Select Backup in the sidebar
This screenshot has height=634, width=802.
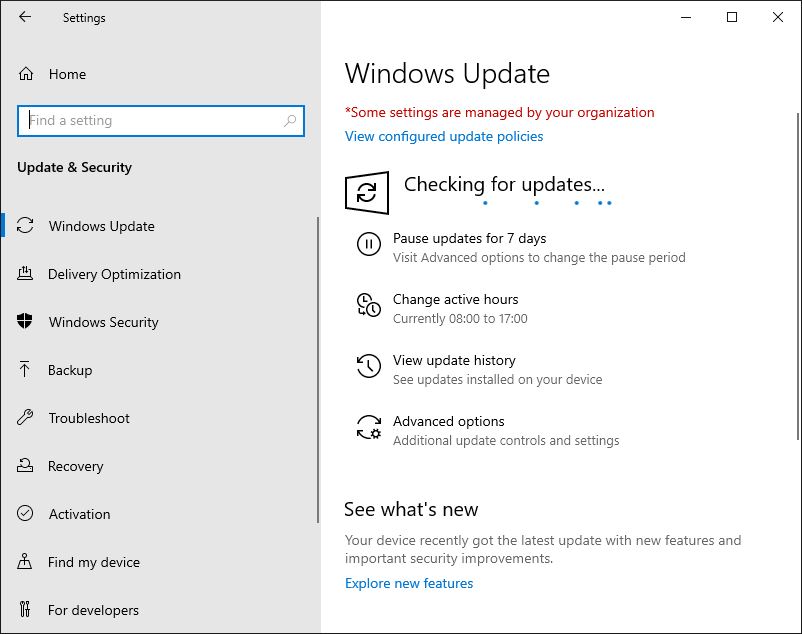pos(70,370)
